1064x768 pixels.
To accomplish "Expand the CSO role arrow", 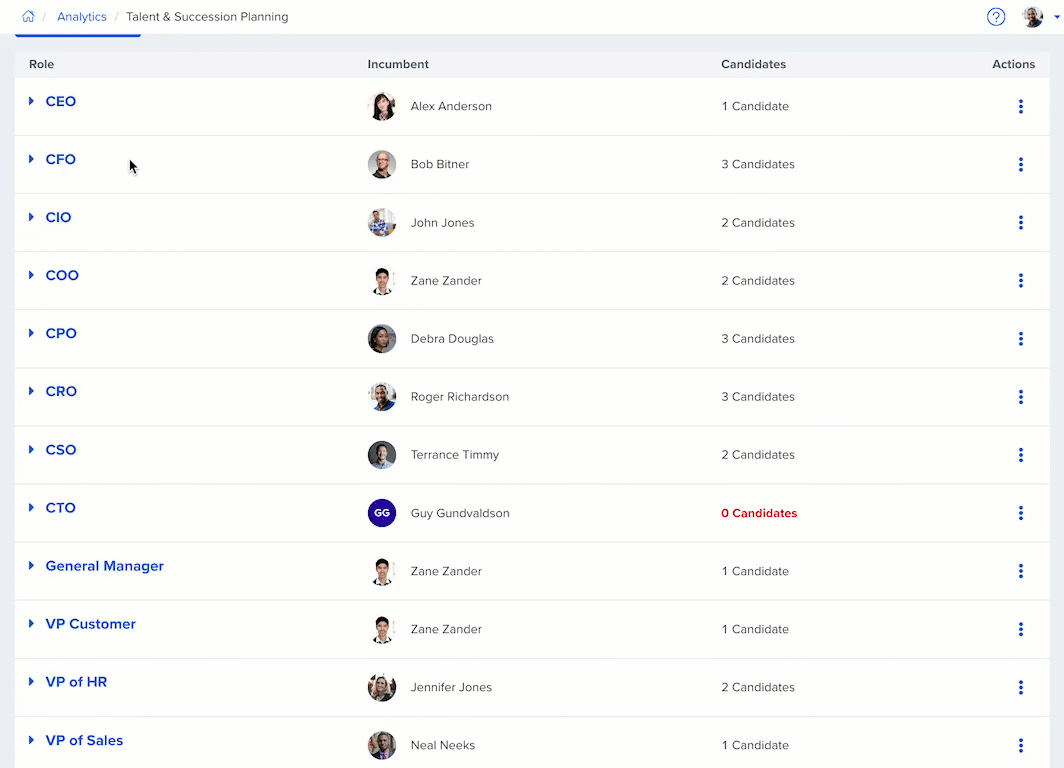I will click(x=32, y=450).
